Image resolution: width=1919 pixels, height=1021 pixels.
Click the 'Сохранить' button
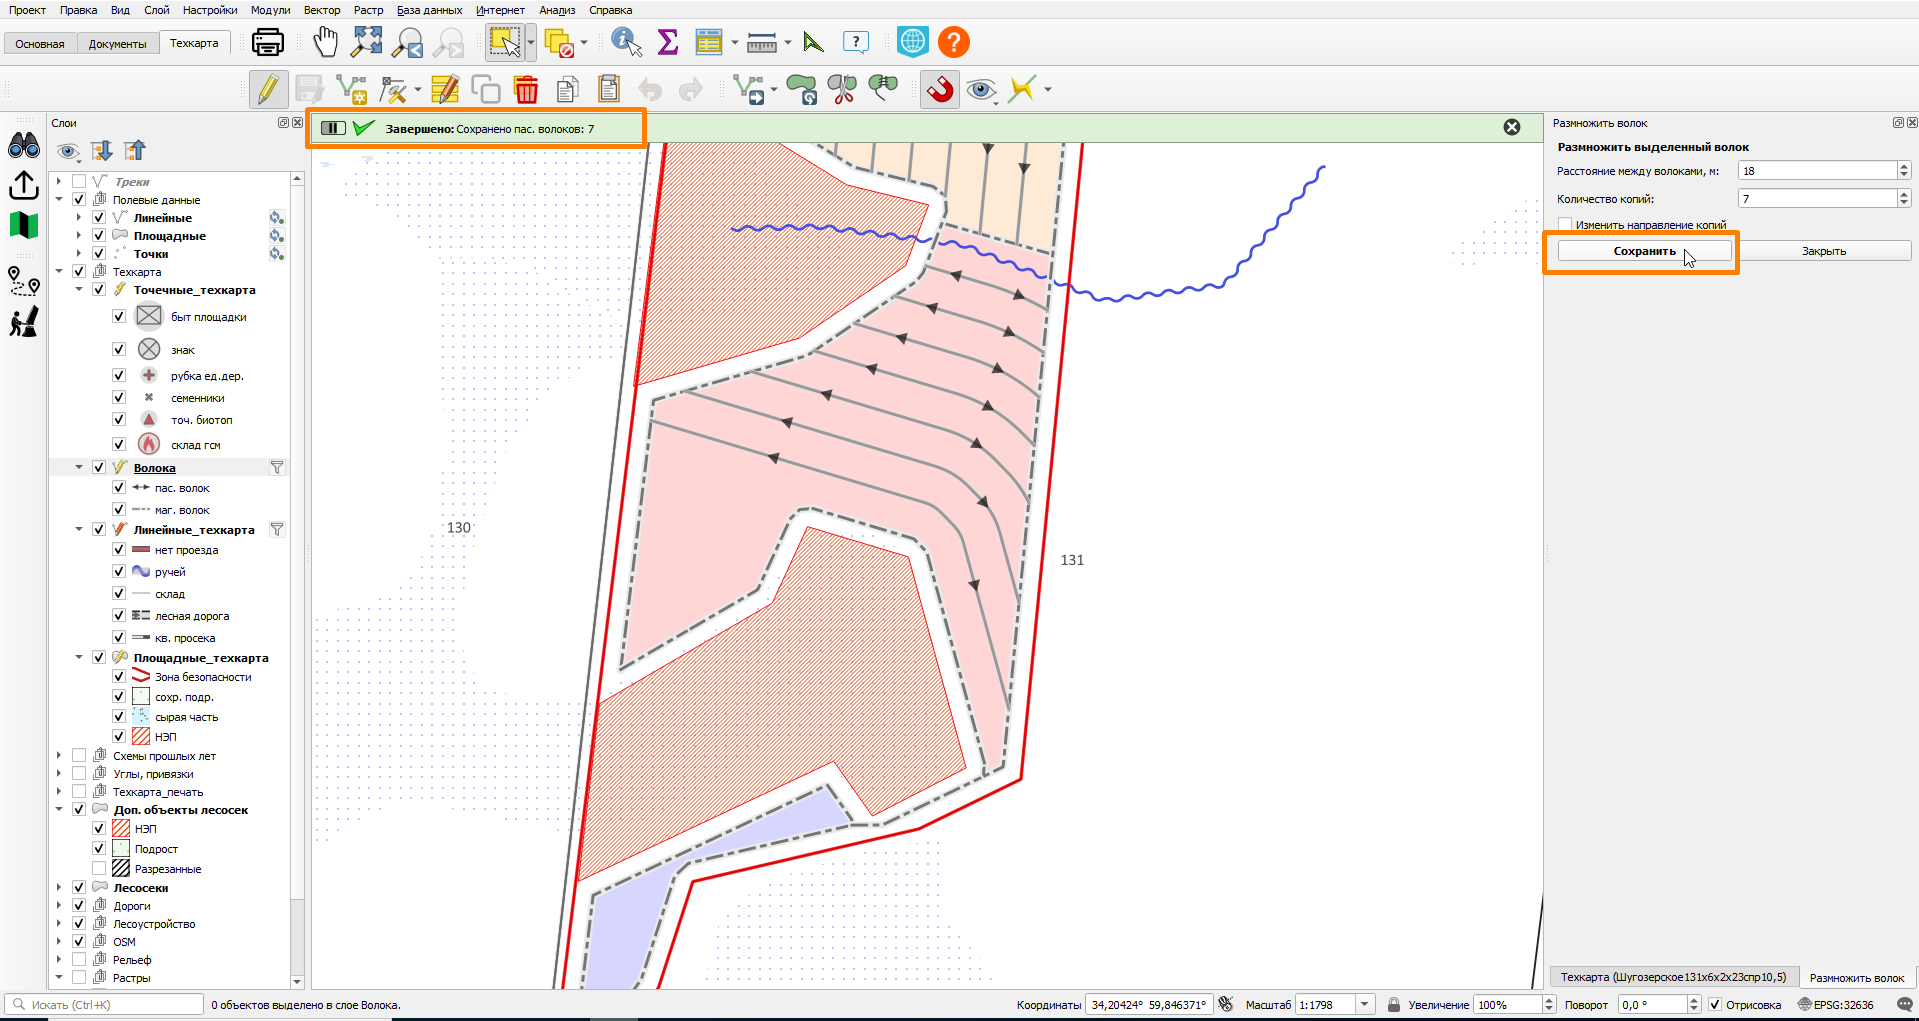click(x=1644, y=251)
